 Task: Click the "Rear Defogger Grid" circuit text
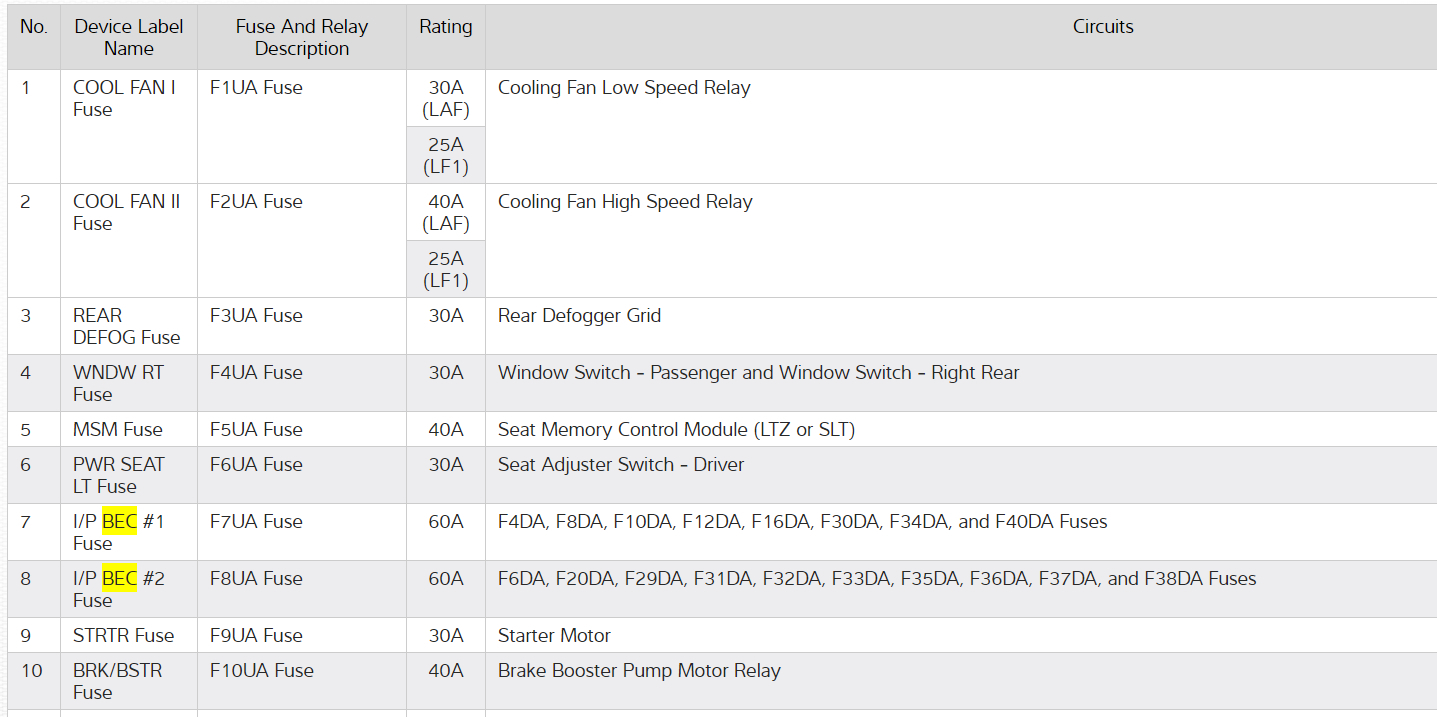[x=579, y=316]
